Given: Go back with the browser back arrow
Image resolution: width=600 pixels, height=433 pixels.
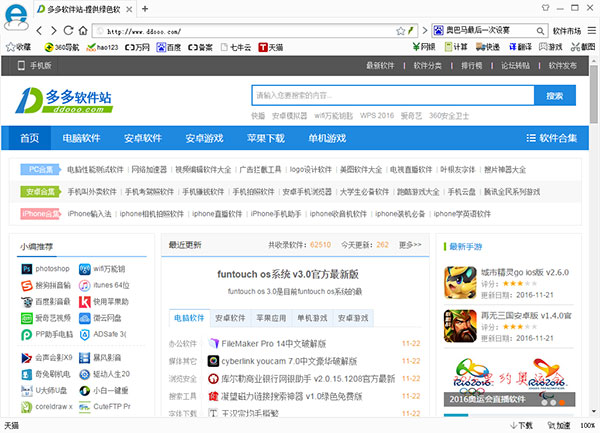Looking at the screenshot, I should point(39,31).
